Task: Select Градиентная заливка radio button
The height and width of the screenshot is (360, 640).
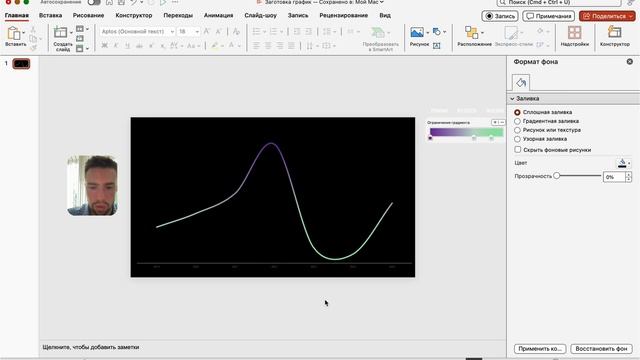Action: pos(517,121)
